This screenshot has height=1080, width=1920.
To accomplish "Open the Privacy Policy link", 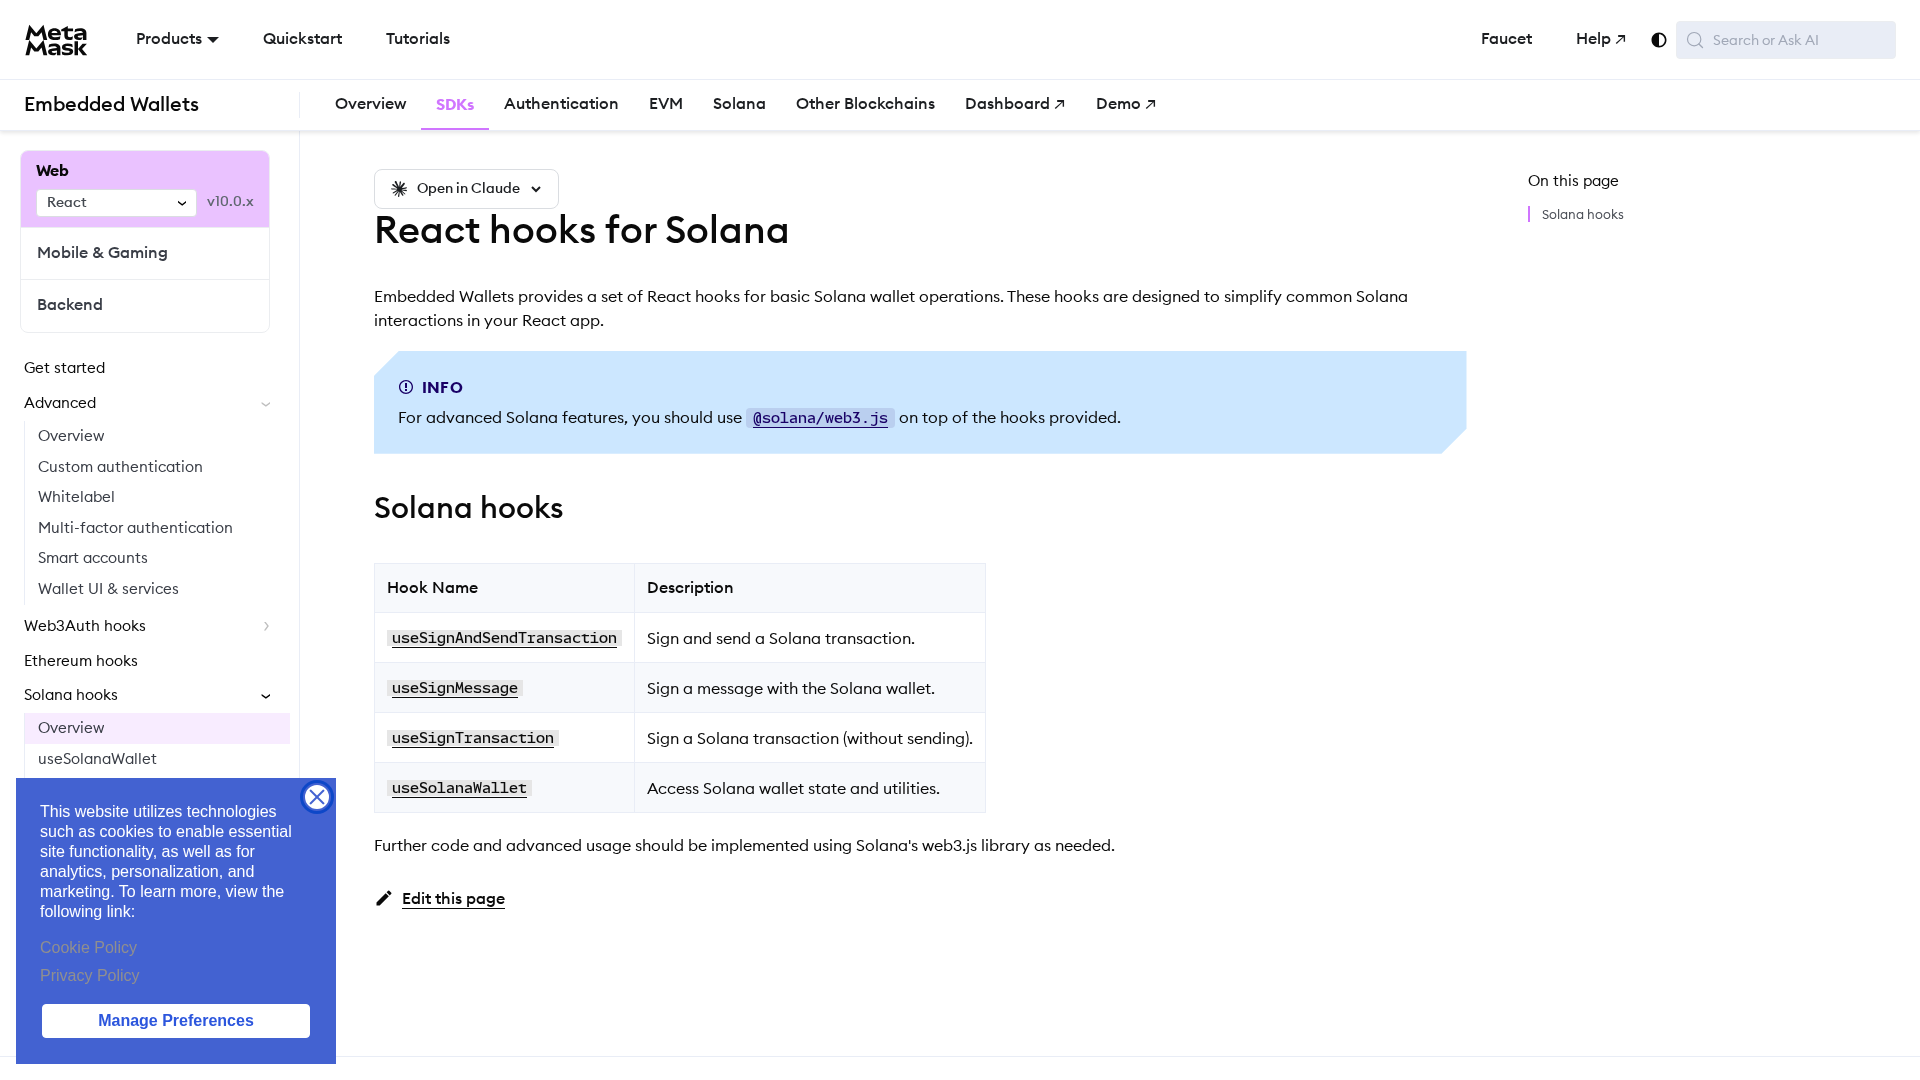I will [x=90, y=976].
